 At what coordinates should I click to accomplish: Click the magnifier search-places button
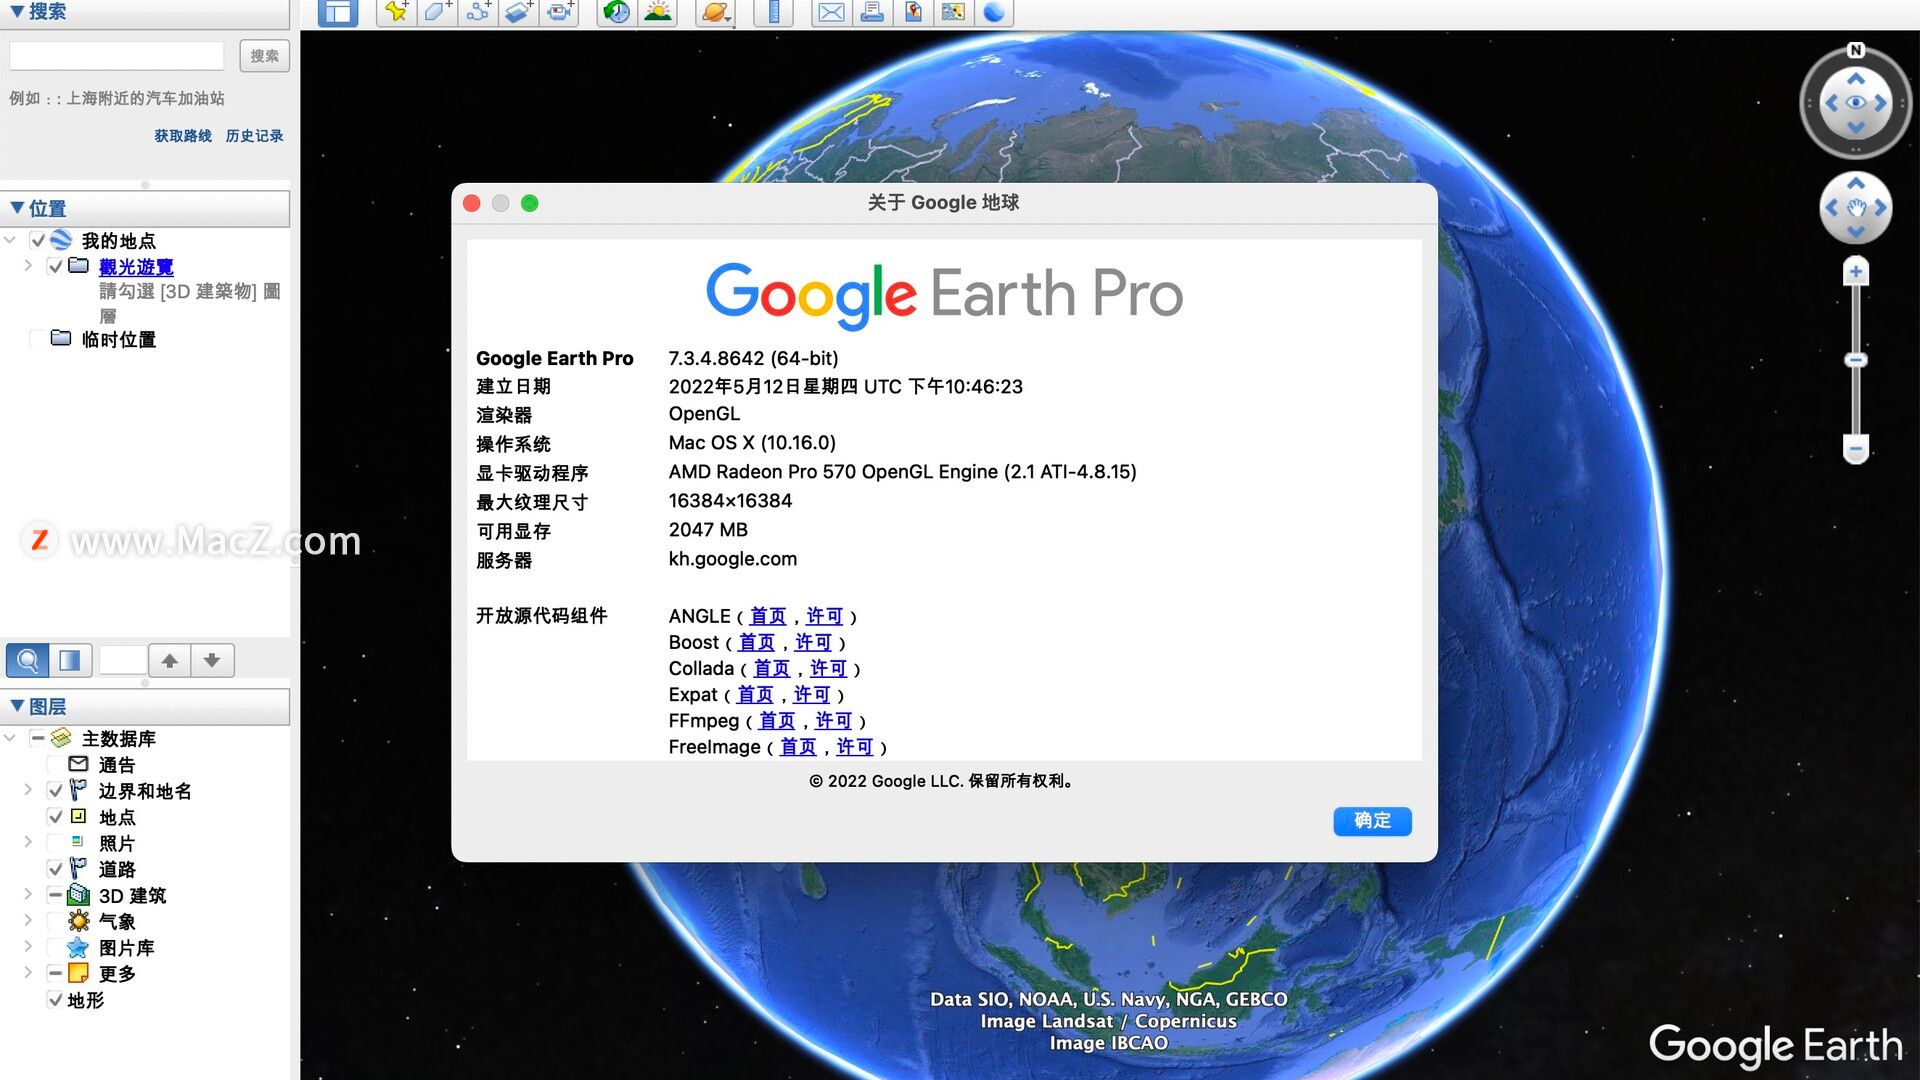pyautogui.click(x=28, y=660)
